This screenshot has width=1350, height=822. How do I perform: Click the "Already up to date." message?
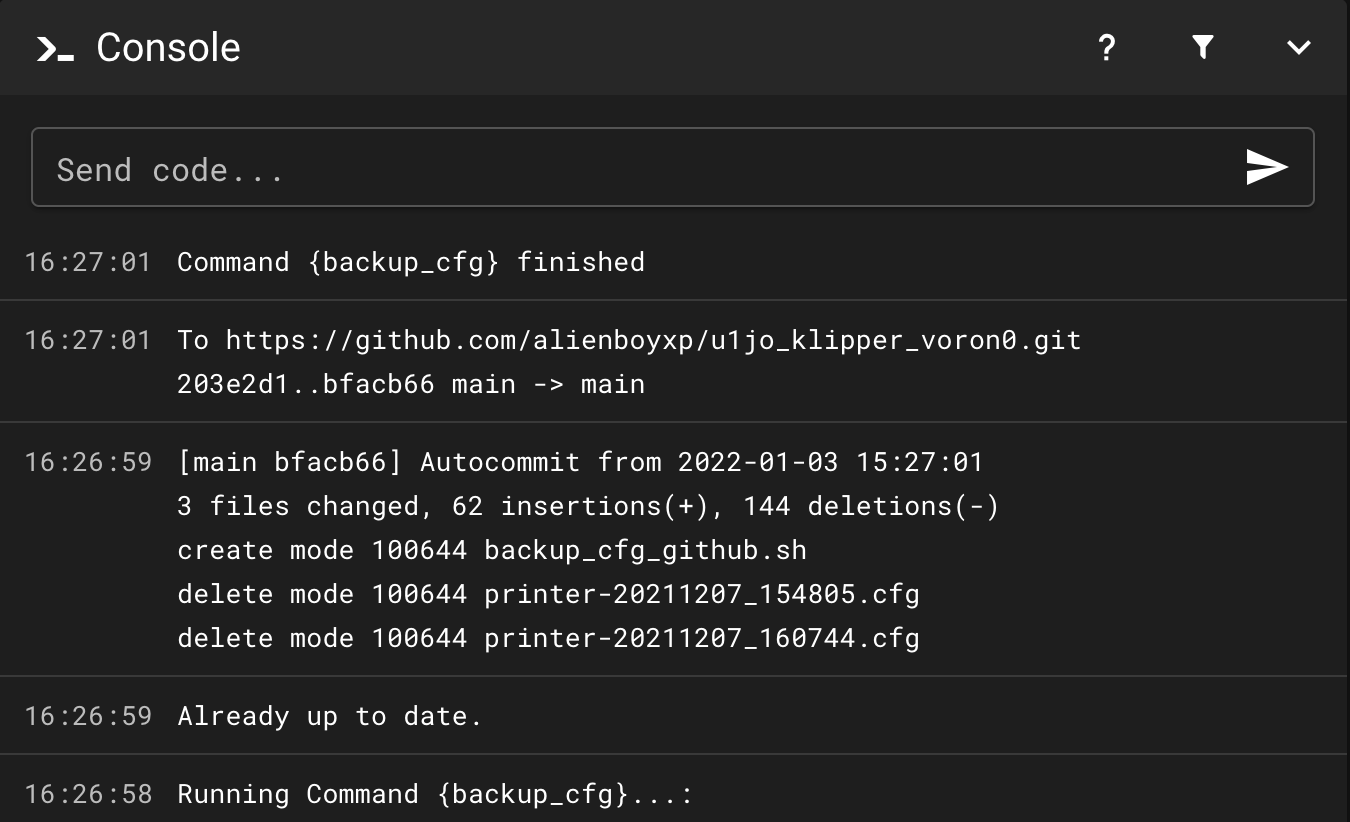click(x=330, y=716)
